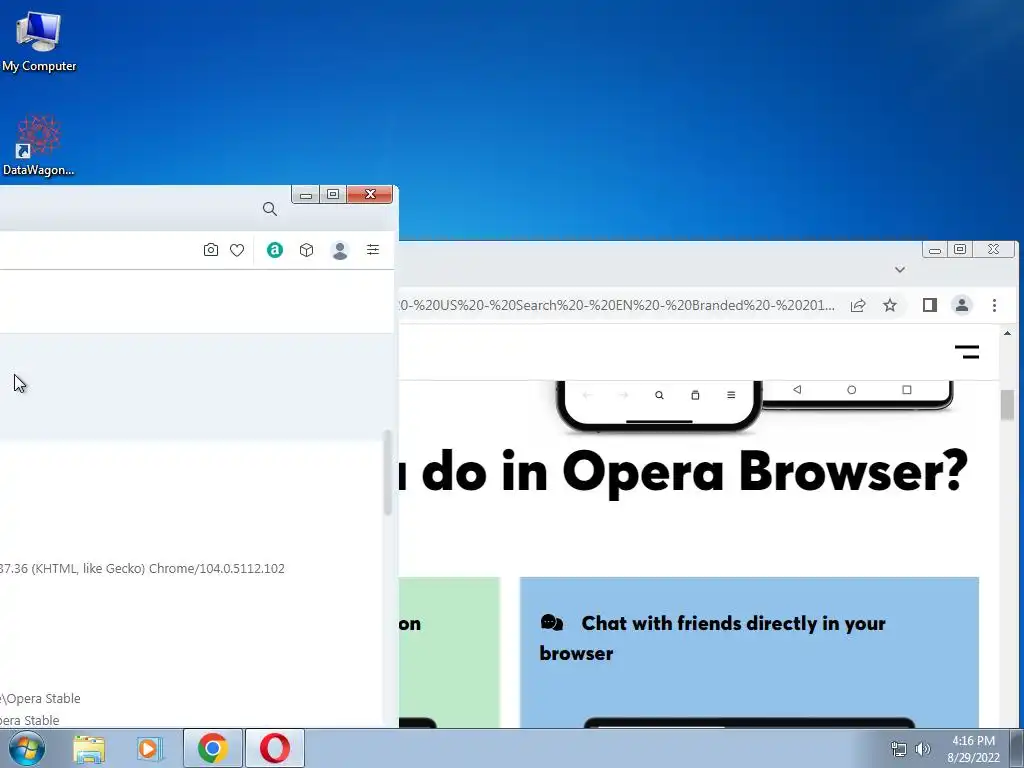Click the chat bubbles icon on the blue card

tap(552, 623)
